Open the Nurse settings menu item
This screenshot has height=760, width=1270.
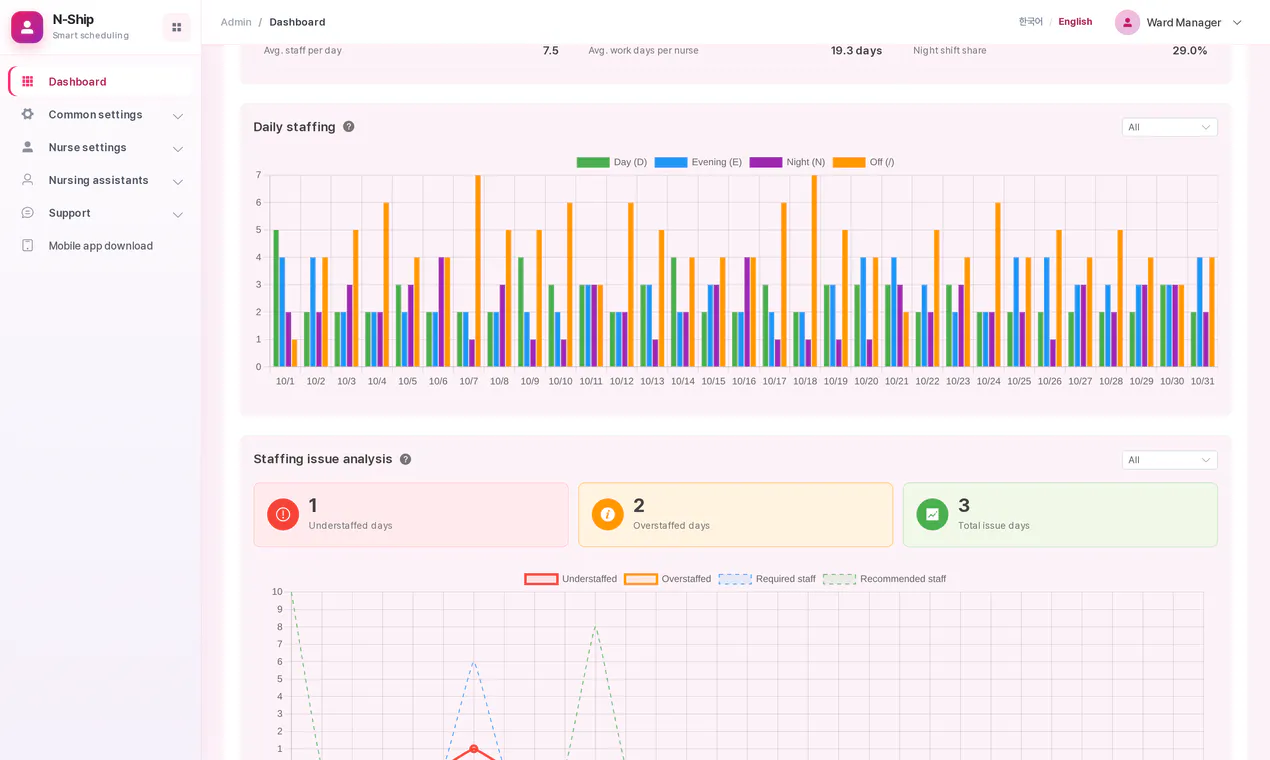point(100,148)
